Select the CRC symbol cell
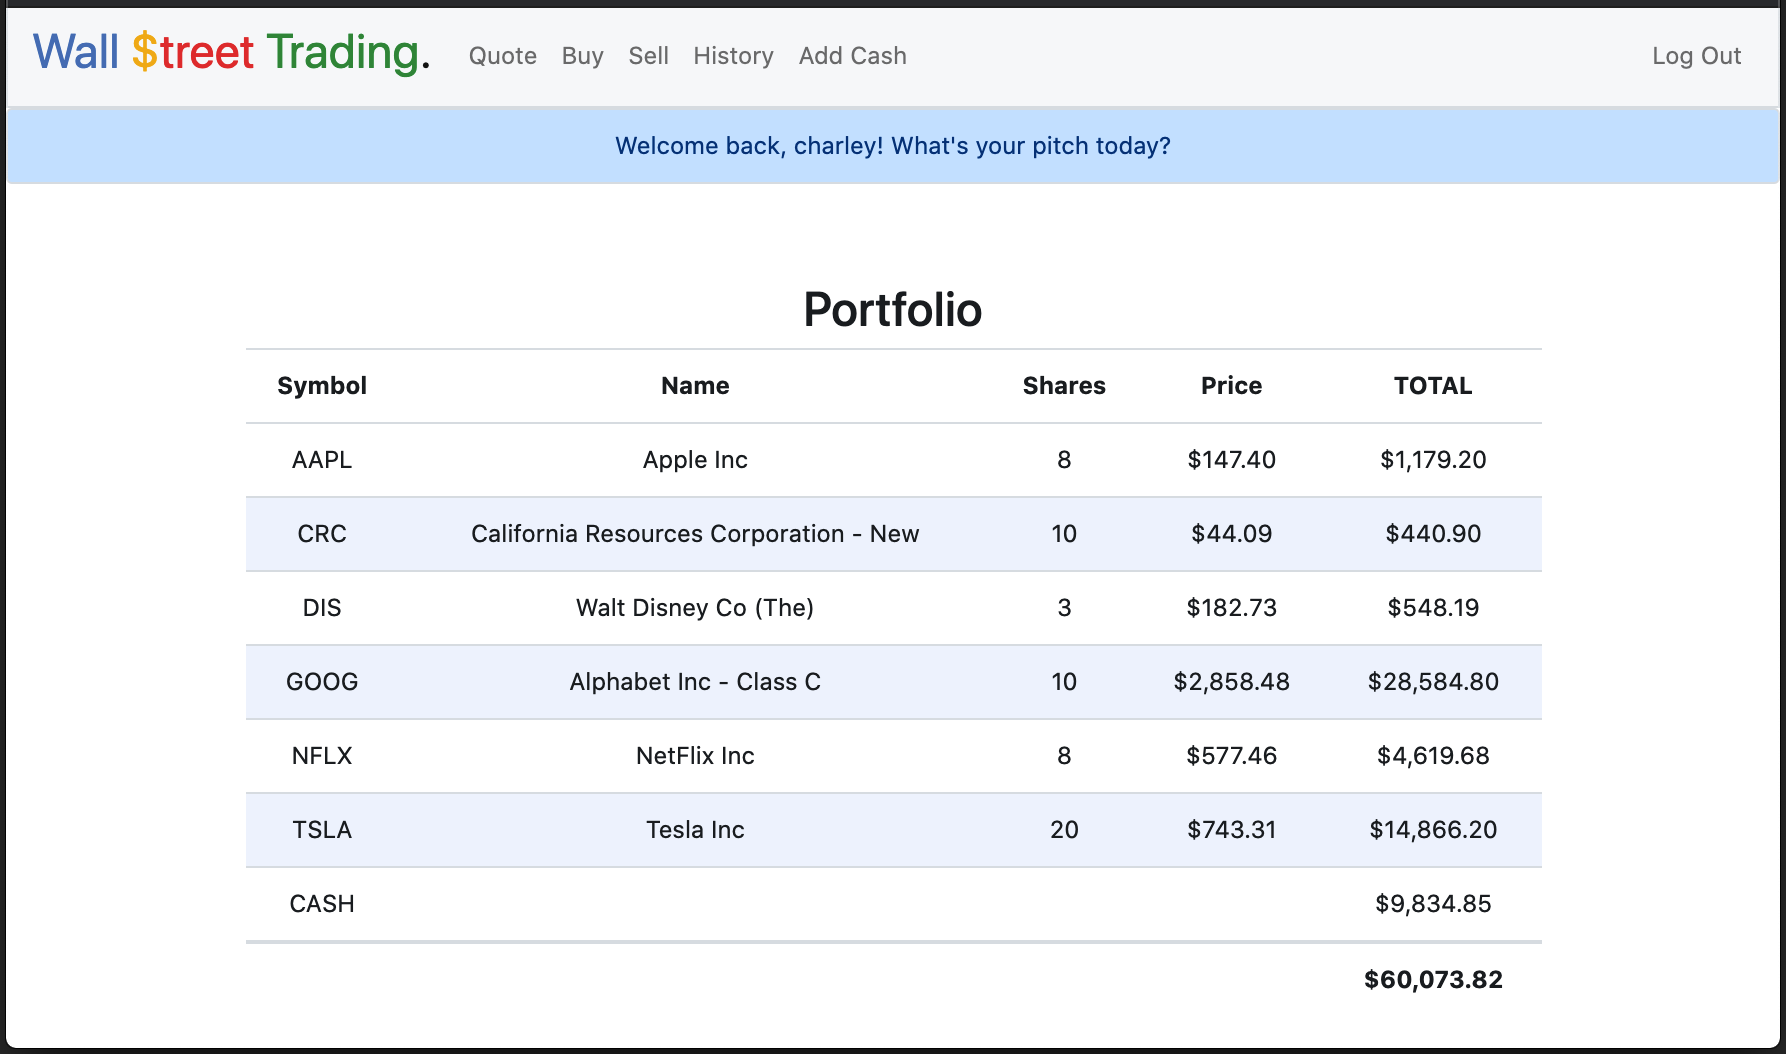Viewport: 1786px width, 1054px height. 322,534
